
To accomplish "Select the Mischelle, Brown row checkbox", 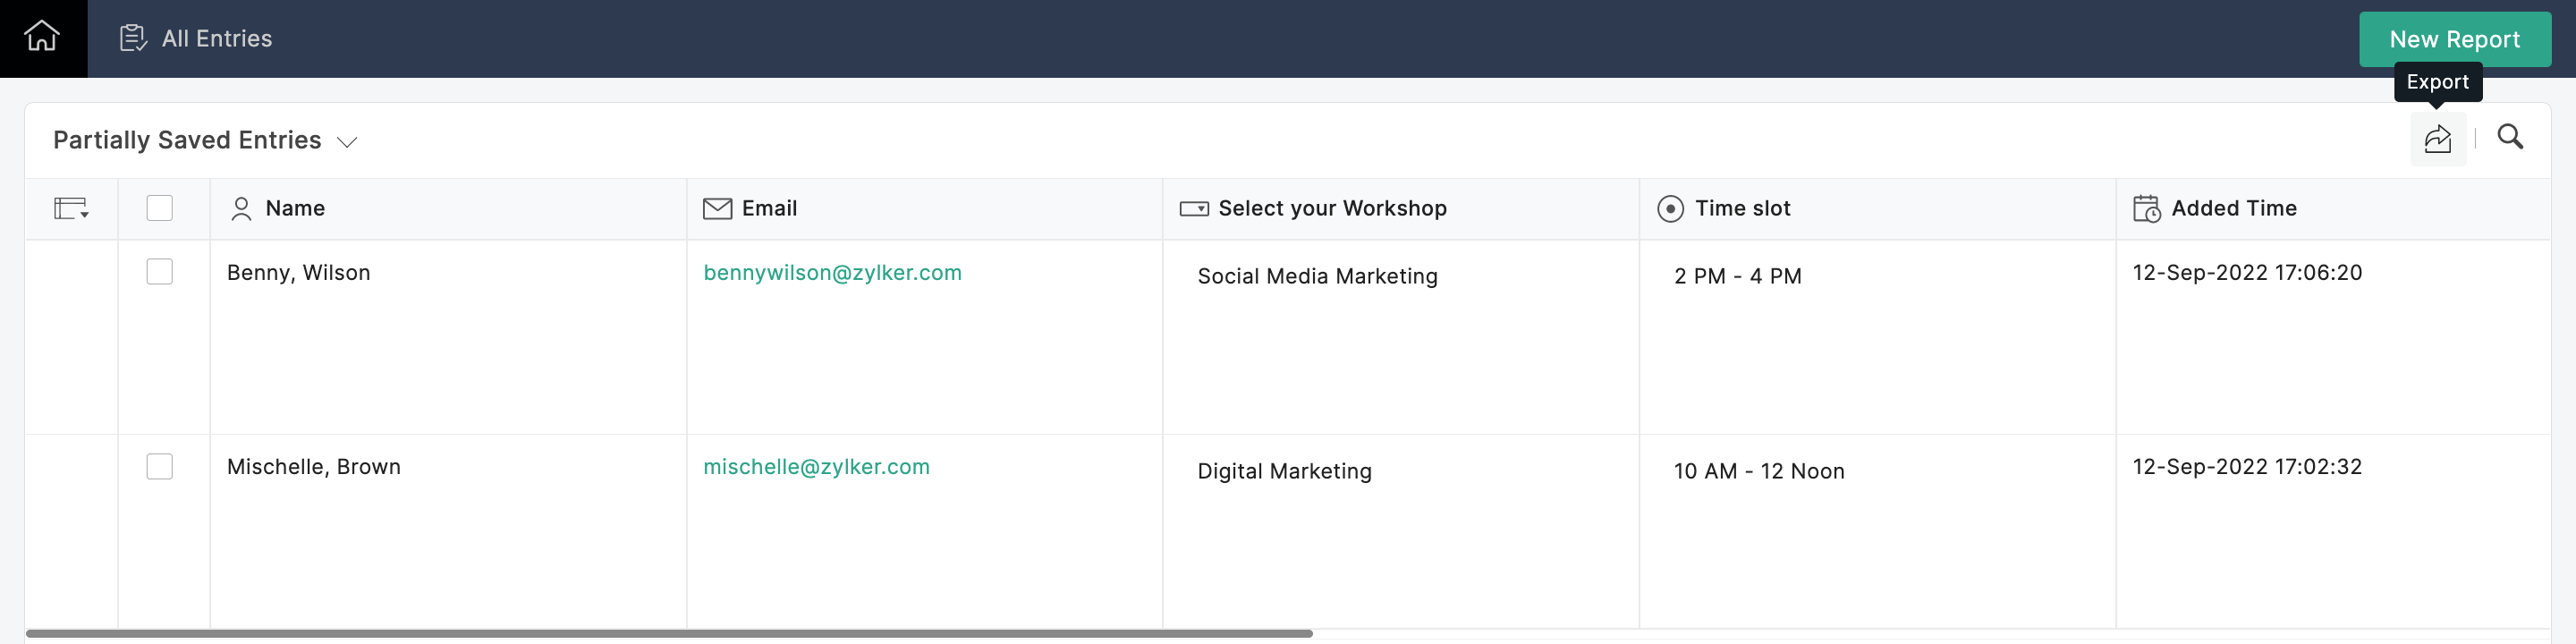I will click(159, 466).
